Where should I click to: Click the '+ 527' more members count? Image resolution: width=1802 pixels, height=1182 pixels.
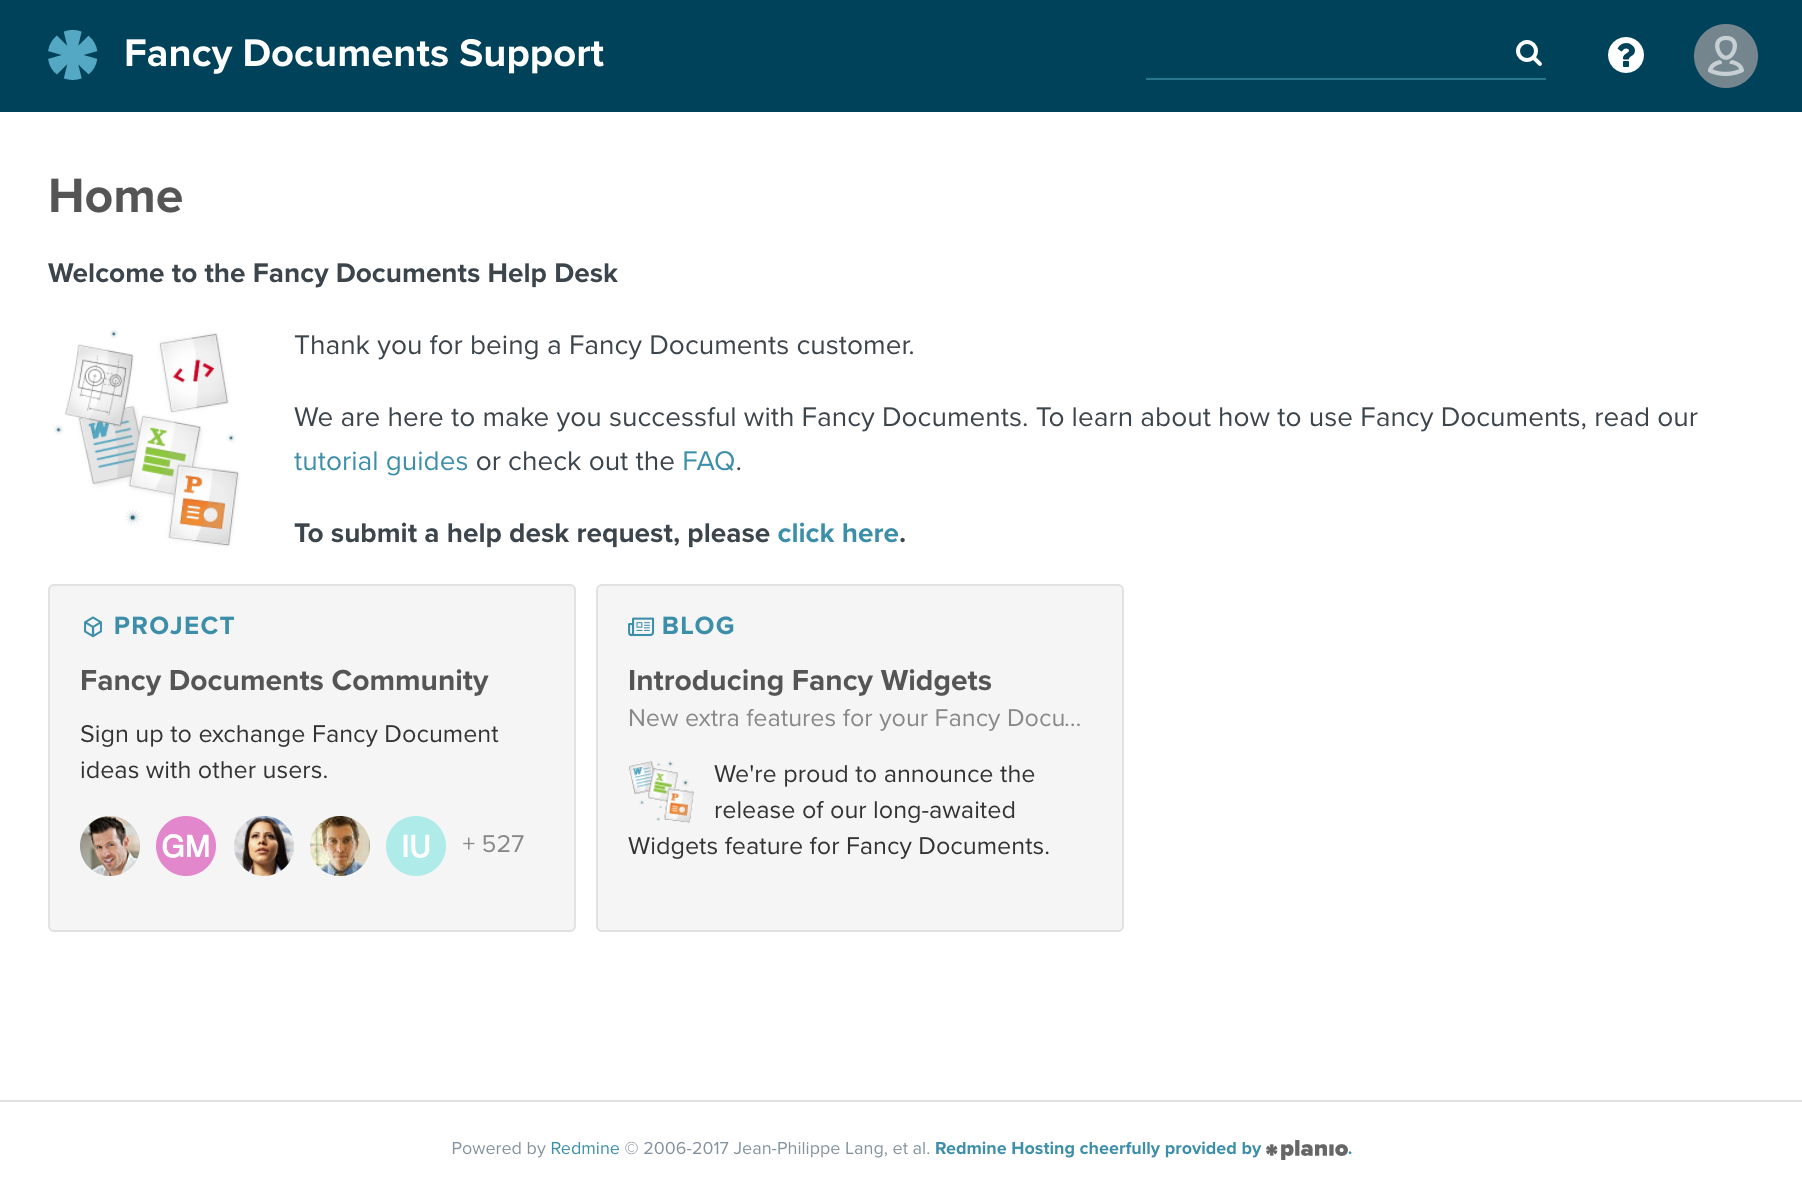coord(493,844)
